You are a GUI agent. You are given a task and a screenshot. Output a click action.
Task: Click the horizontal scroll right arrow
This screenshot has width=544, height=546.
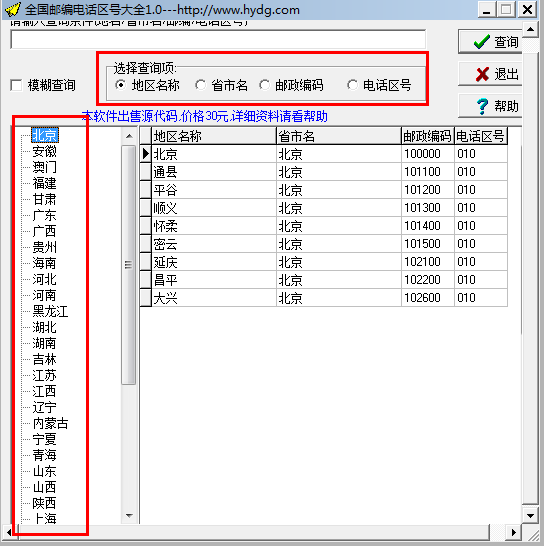[514, 532]
